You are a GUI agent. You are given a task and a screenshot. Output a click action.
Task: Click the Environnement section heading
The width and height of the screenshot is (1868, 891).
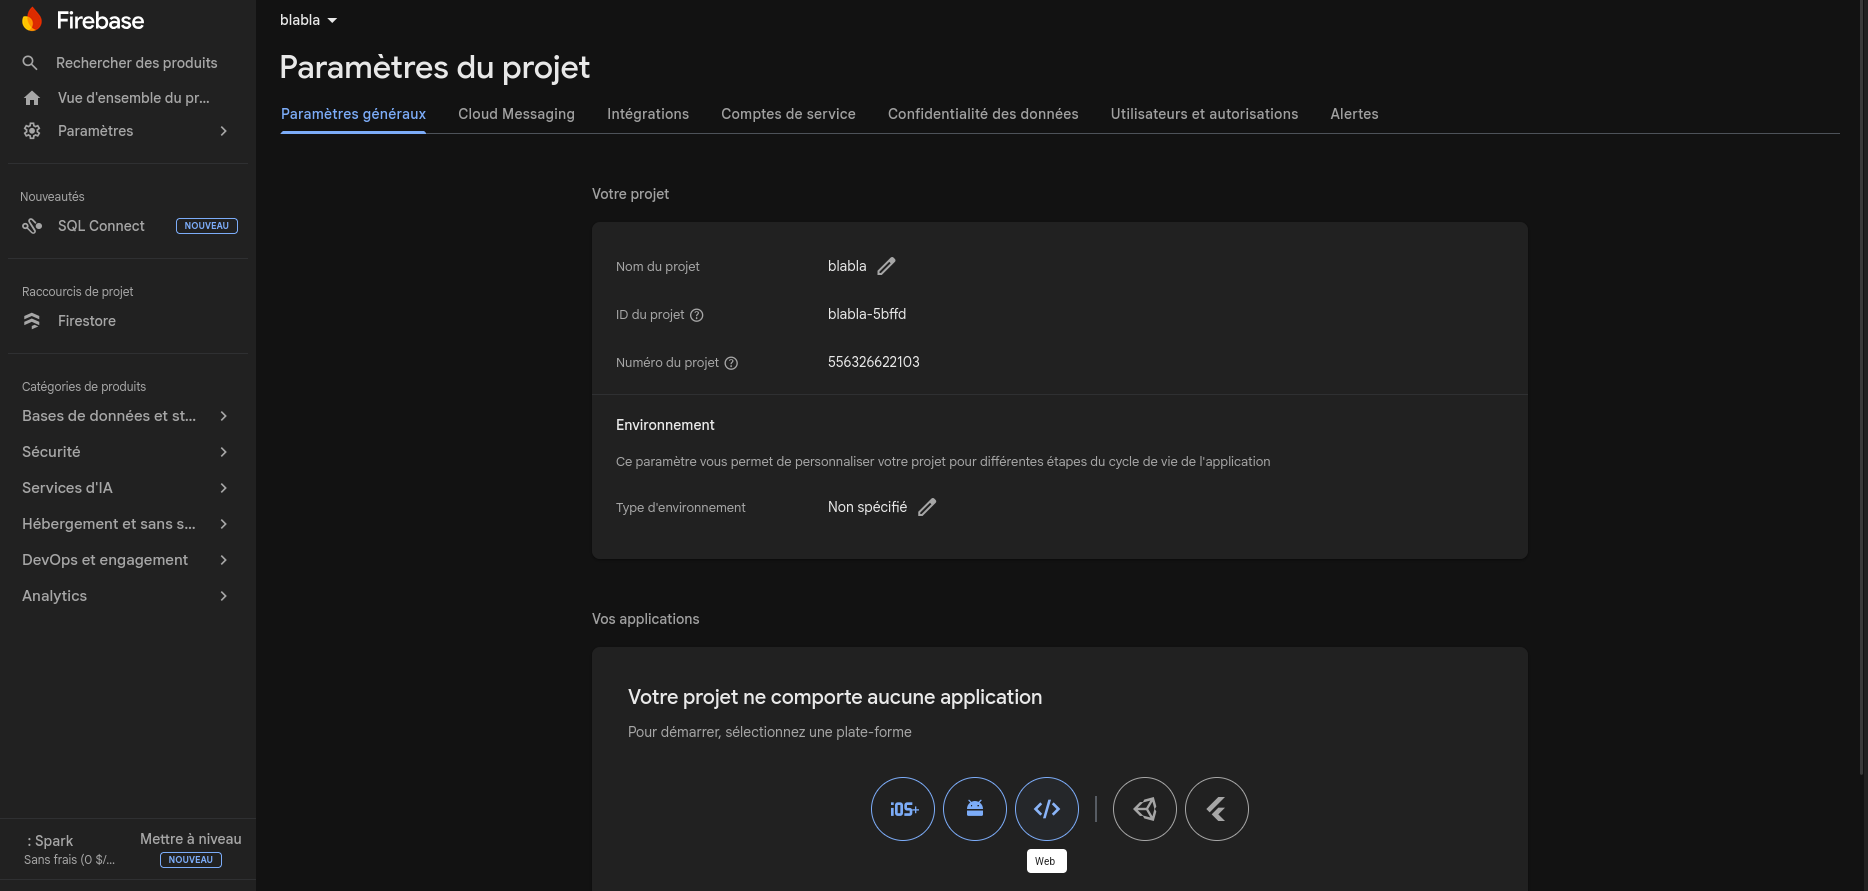(665, 425)
